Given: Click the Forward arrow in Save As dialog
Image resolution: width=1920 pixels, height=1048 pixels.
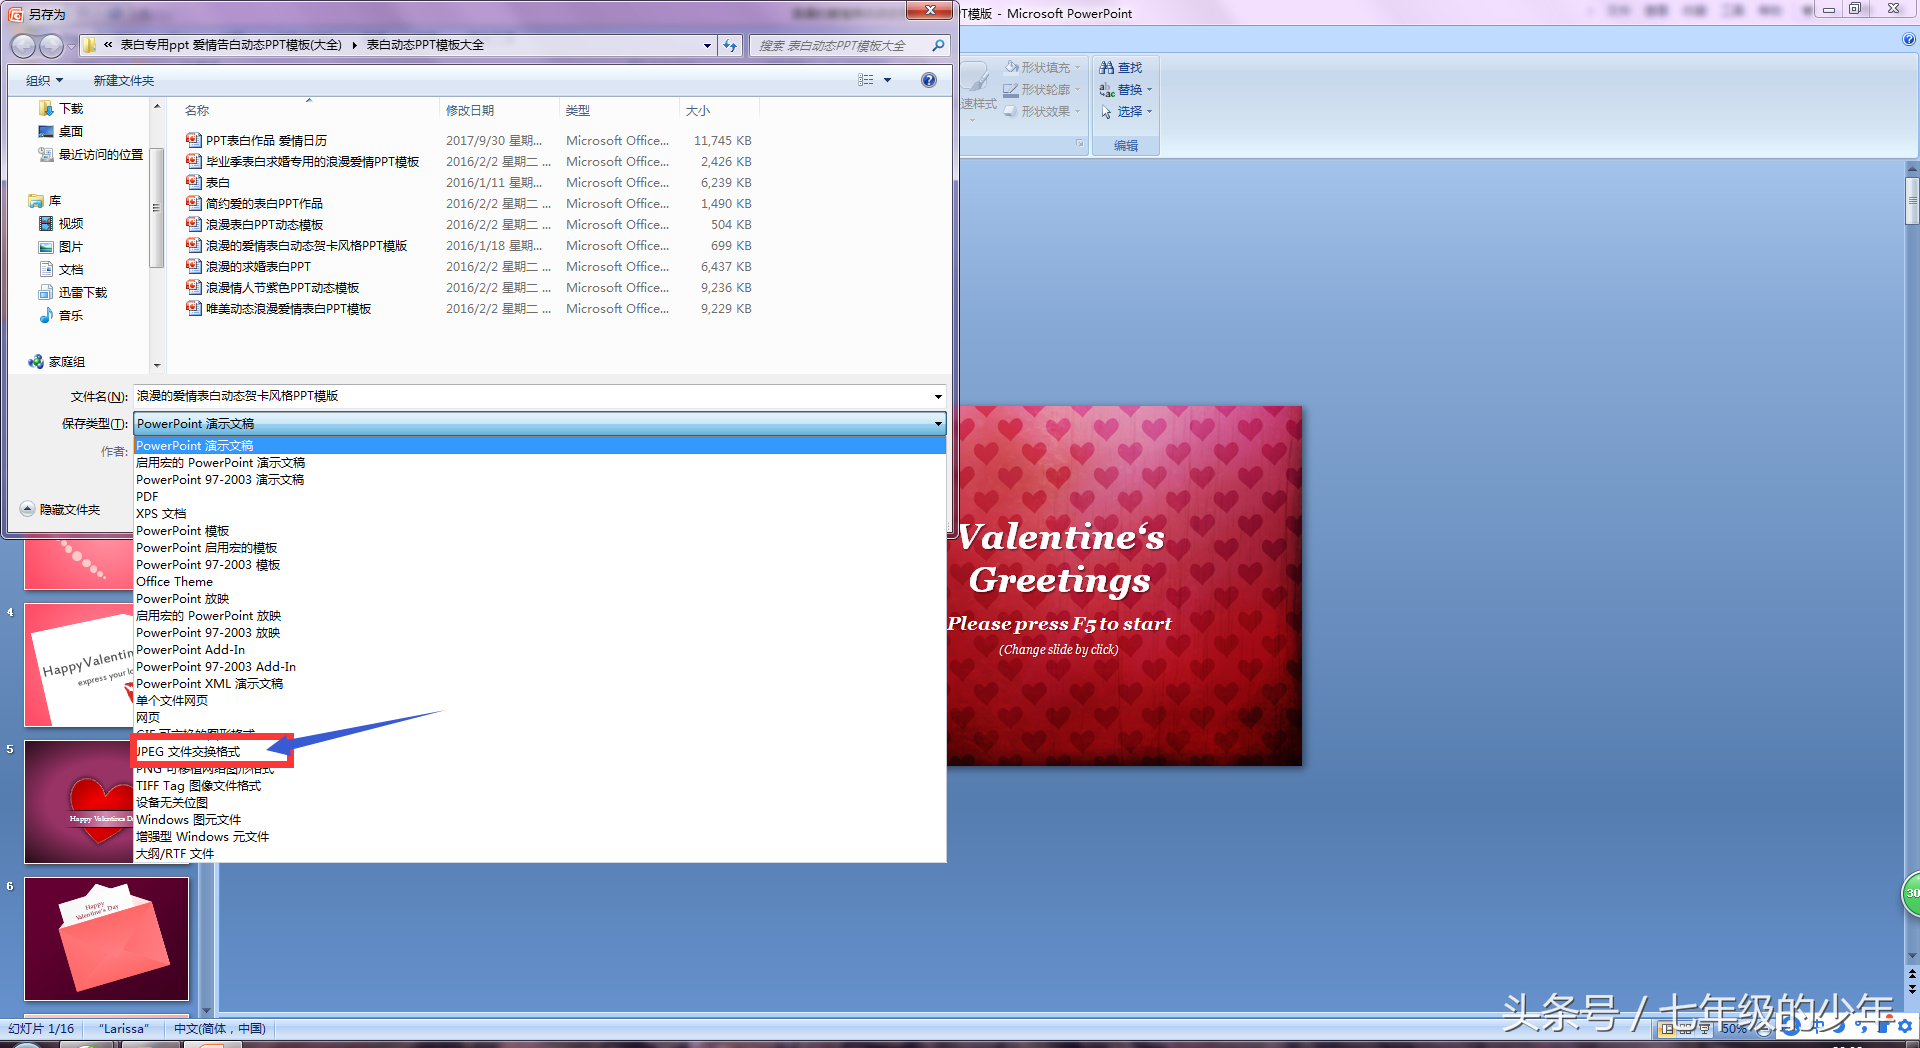Looking at the screenshot, I should pos(51,46).
